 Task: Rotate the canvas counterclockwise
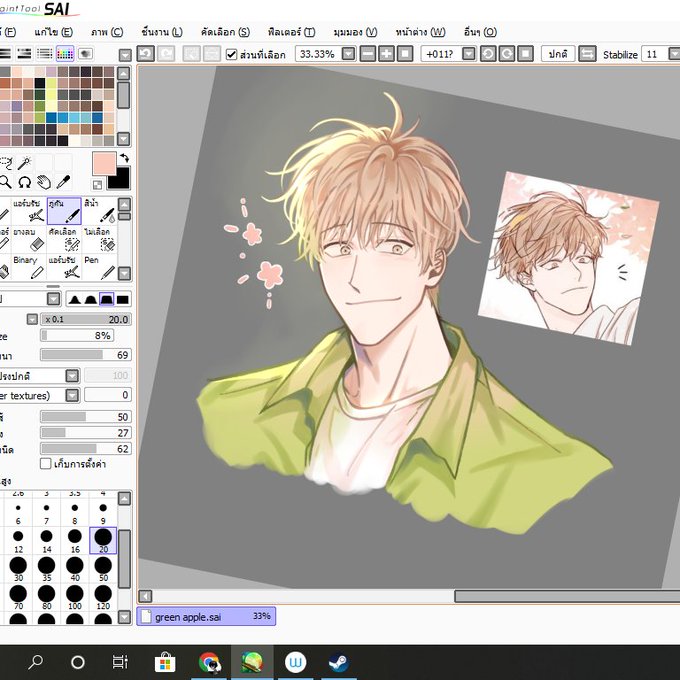(x=488, y=54)
